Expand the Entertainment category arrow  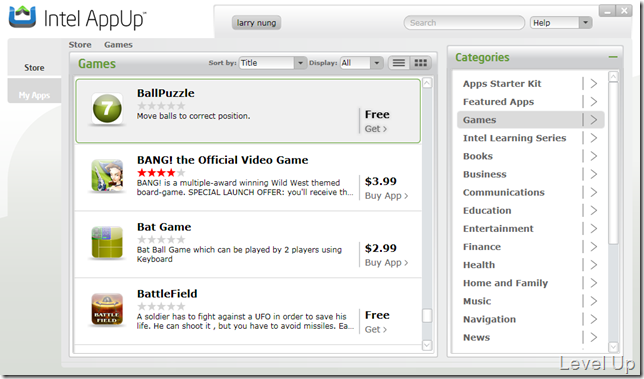593,228
